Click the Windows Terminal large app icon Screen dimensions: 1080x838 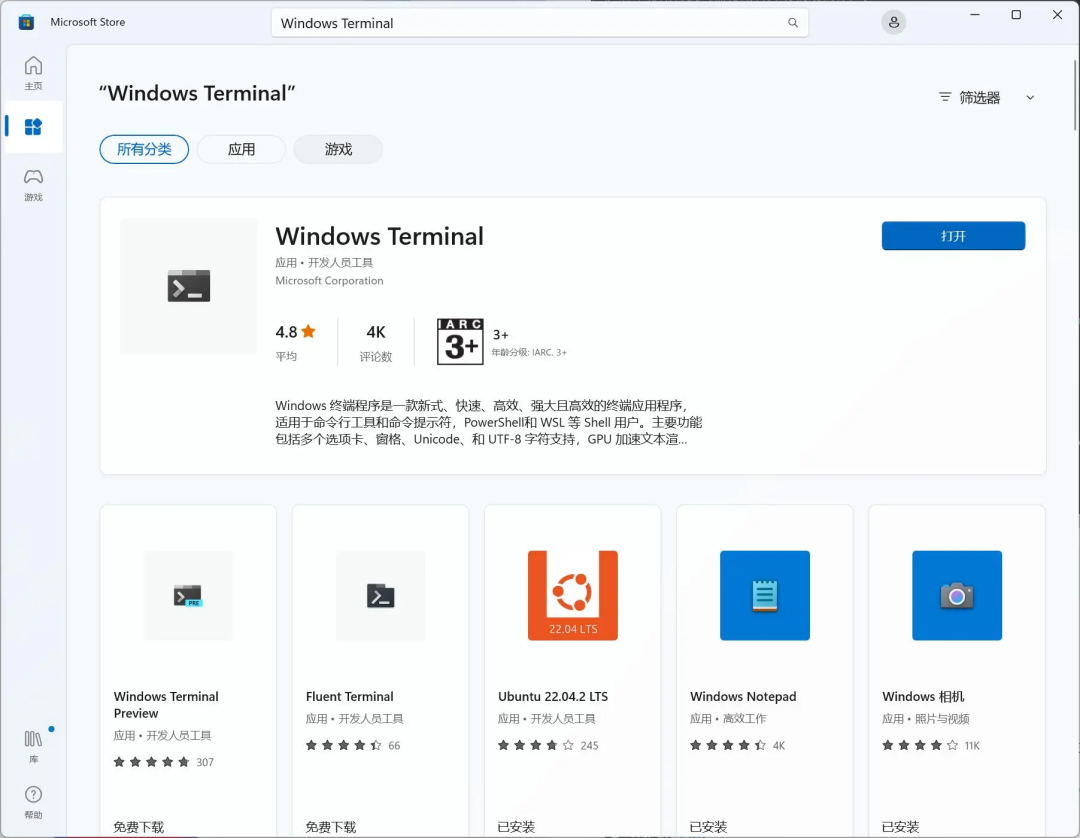189,286
